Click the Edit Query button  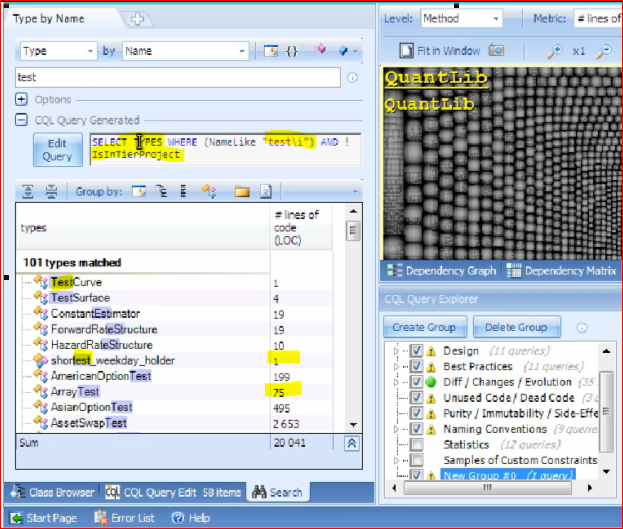pos(58,150)
